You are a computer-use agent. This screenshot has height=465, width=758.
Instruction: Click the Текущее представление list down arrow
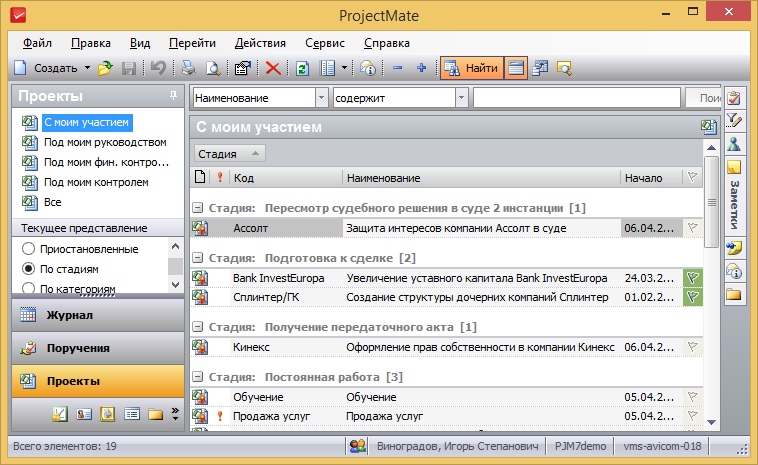[175, 285]
